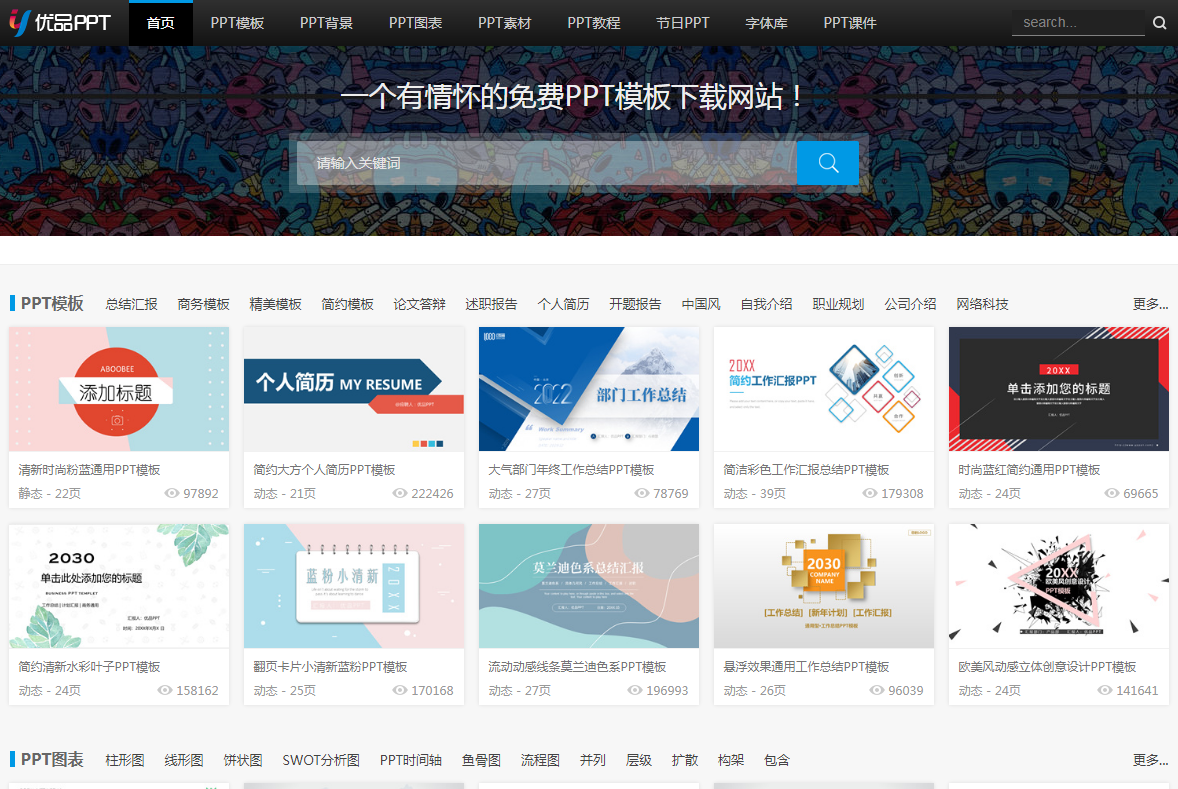
Task: Select the 中国风 template category
Action: (700, 303)
